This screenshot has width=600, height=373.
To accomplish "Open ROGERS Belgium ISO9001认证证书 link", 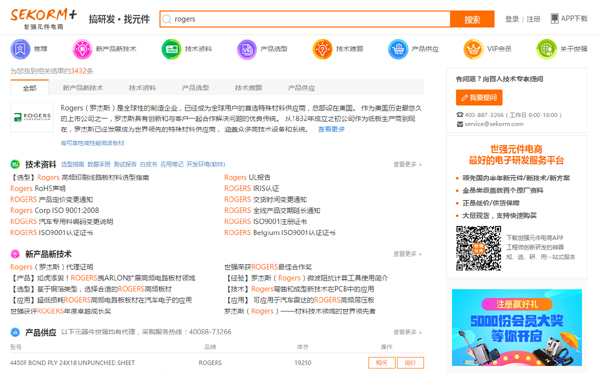I will 280,233.
